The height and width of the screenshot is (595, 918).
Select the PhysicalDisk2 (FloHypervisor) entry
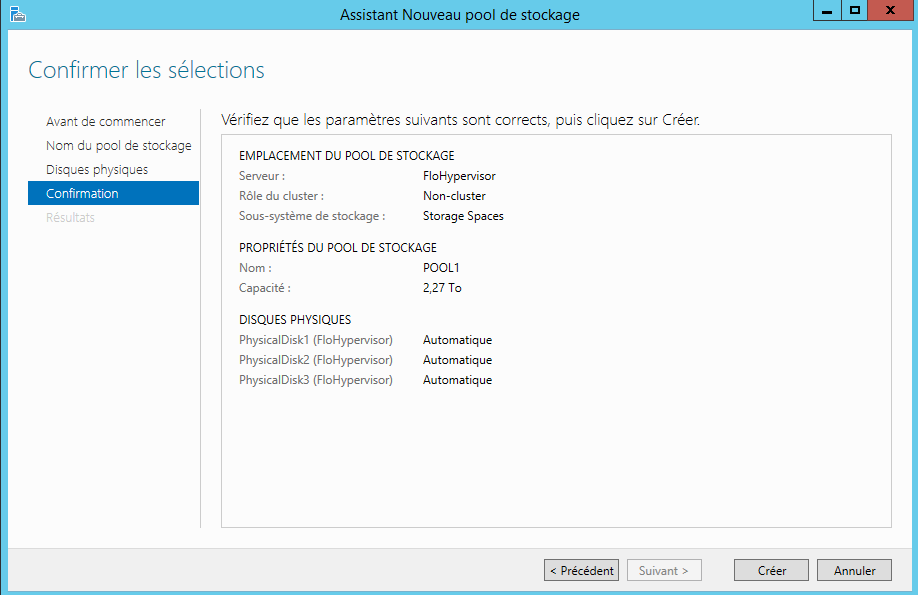click(316, 360)
